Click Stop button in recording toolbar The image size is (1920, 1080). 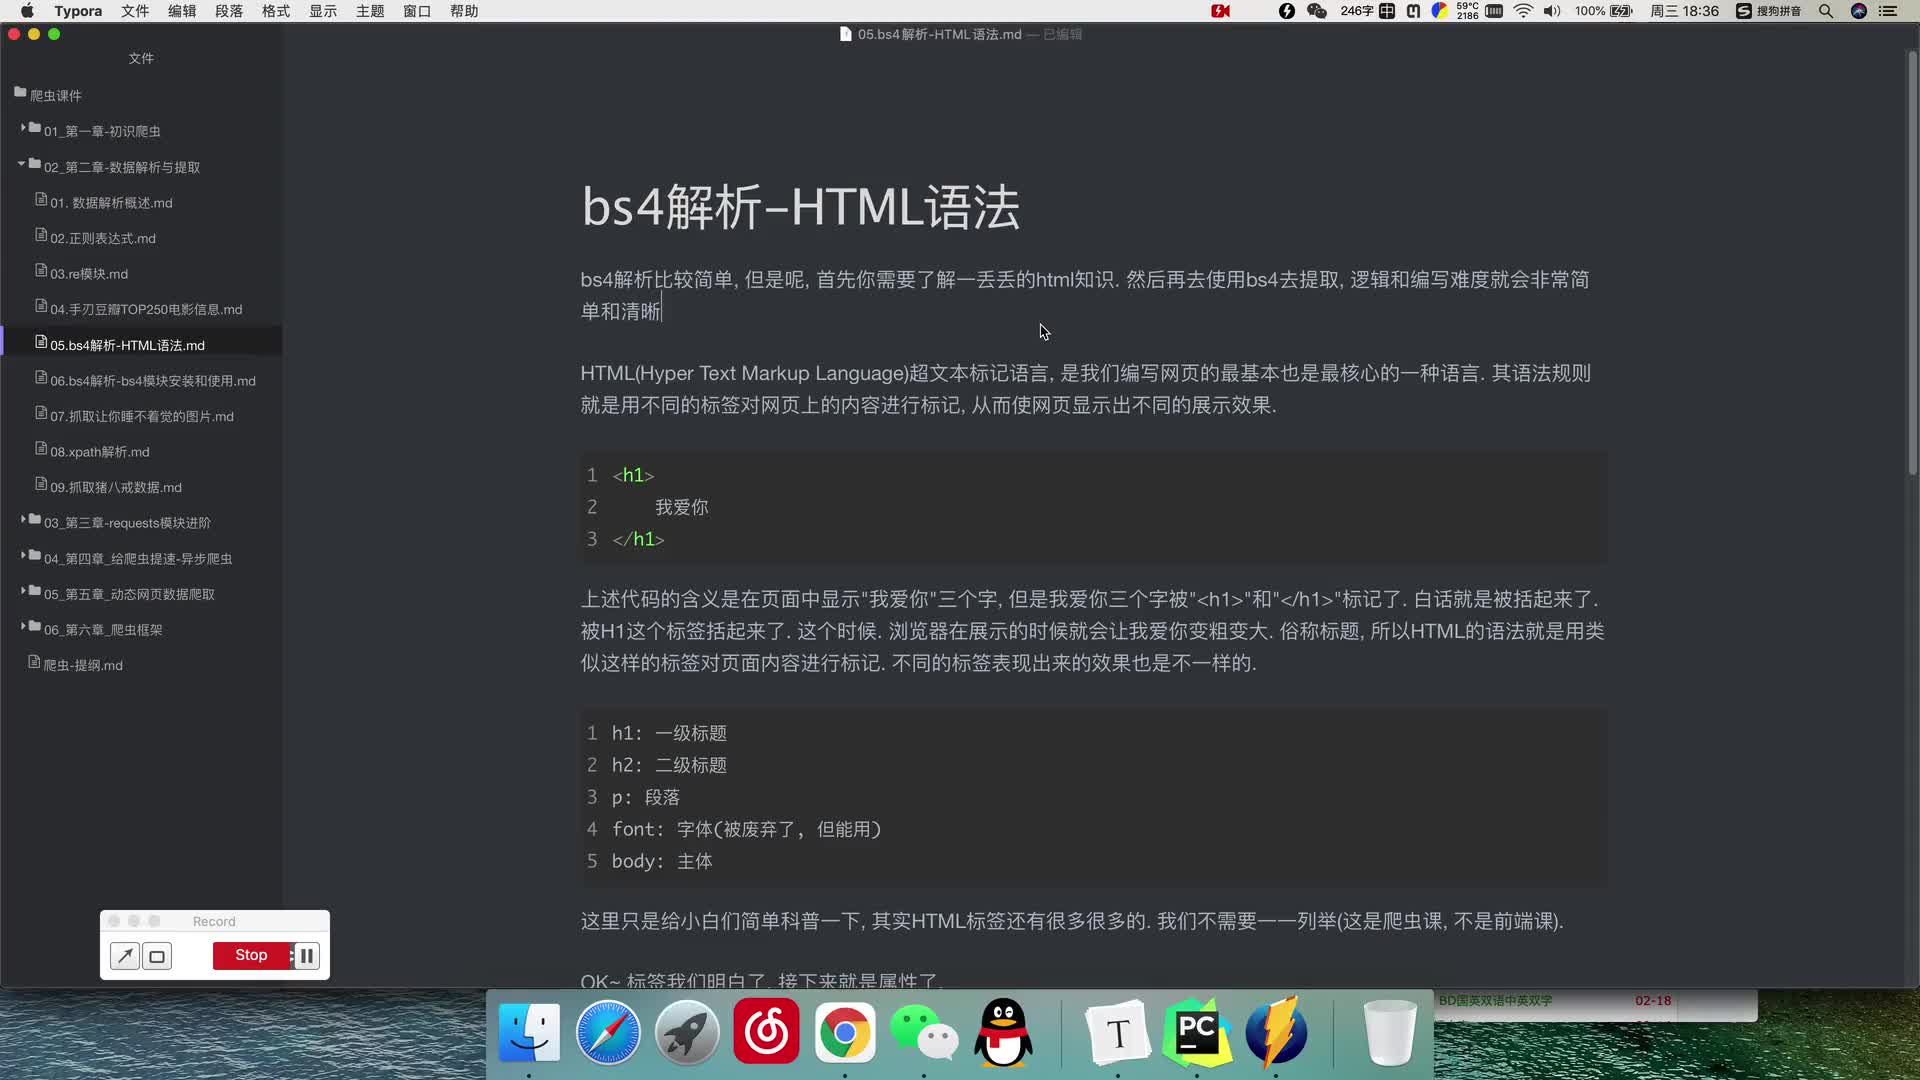(x=251, y=955)
